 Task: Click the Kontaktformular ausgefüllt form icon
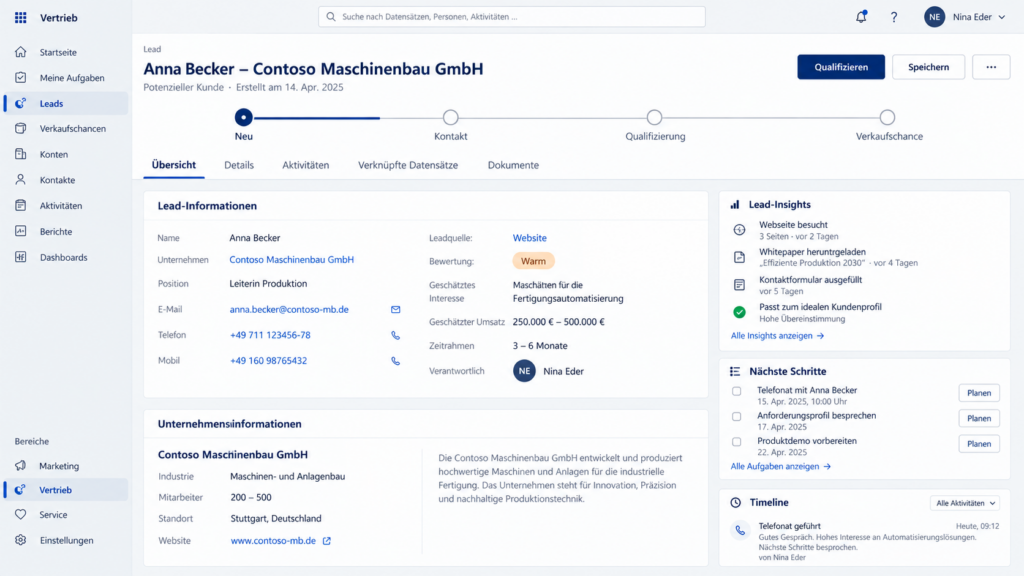click(x=739, y=285)
